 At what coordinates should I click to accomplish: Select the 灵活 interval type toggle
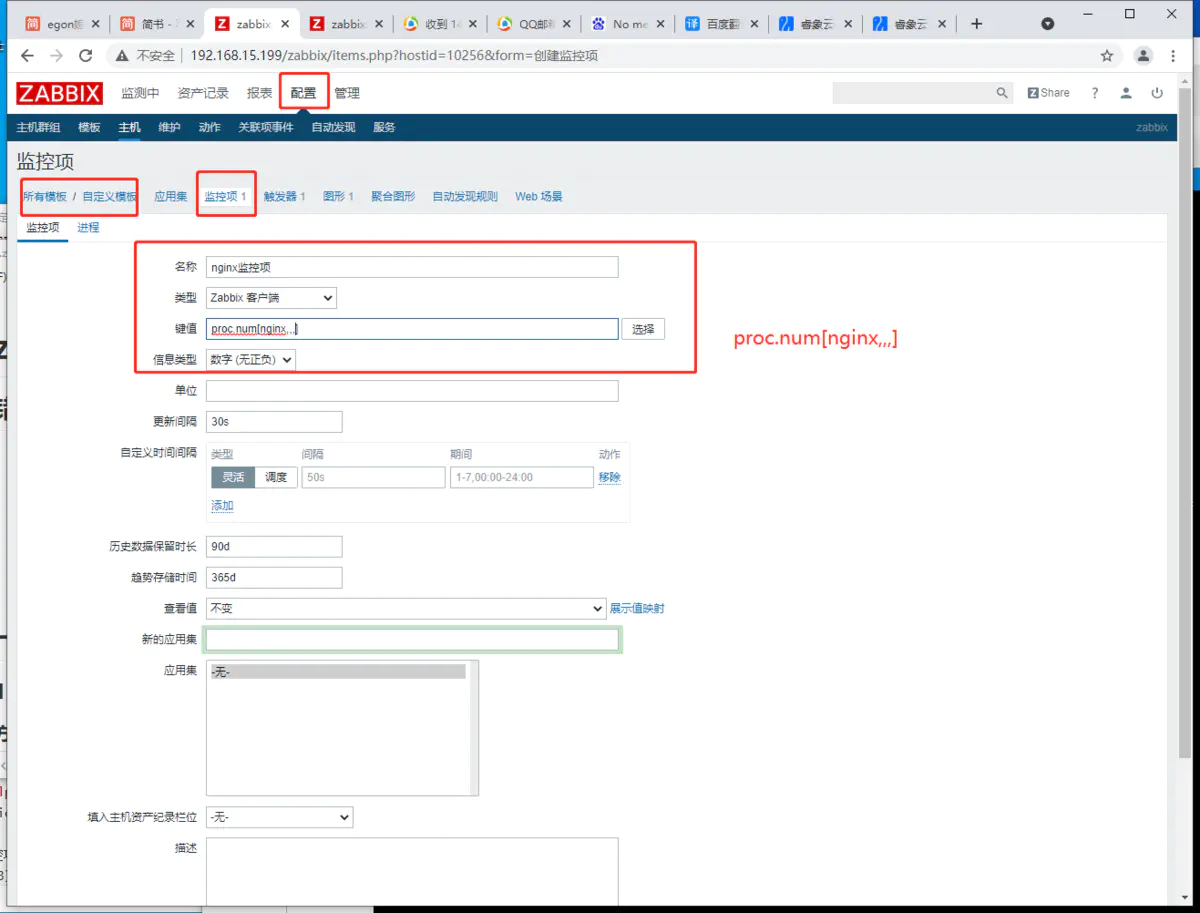click(233, 477)
